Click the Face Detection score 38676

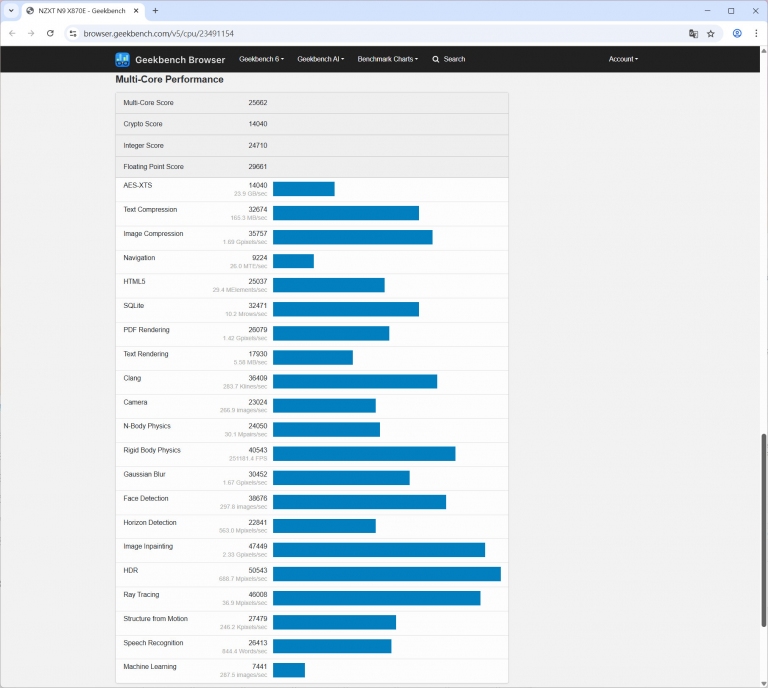tap(258, 498)
